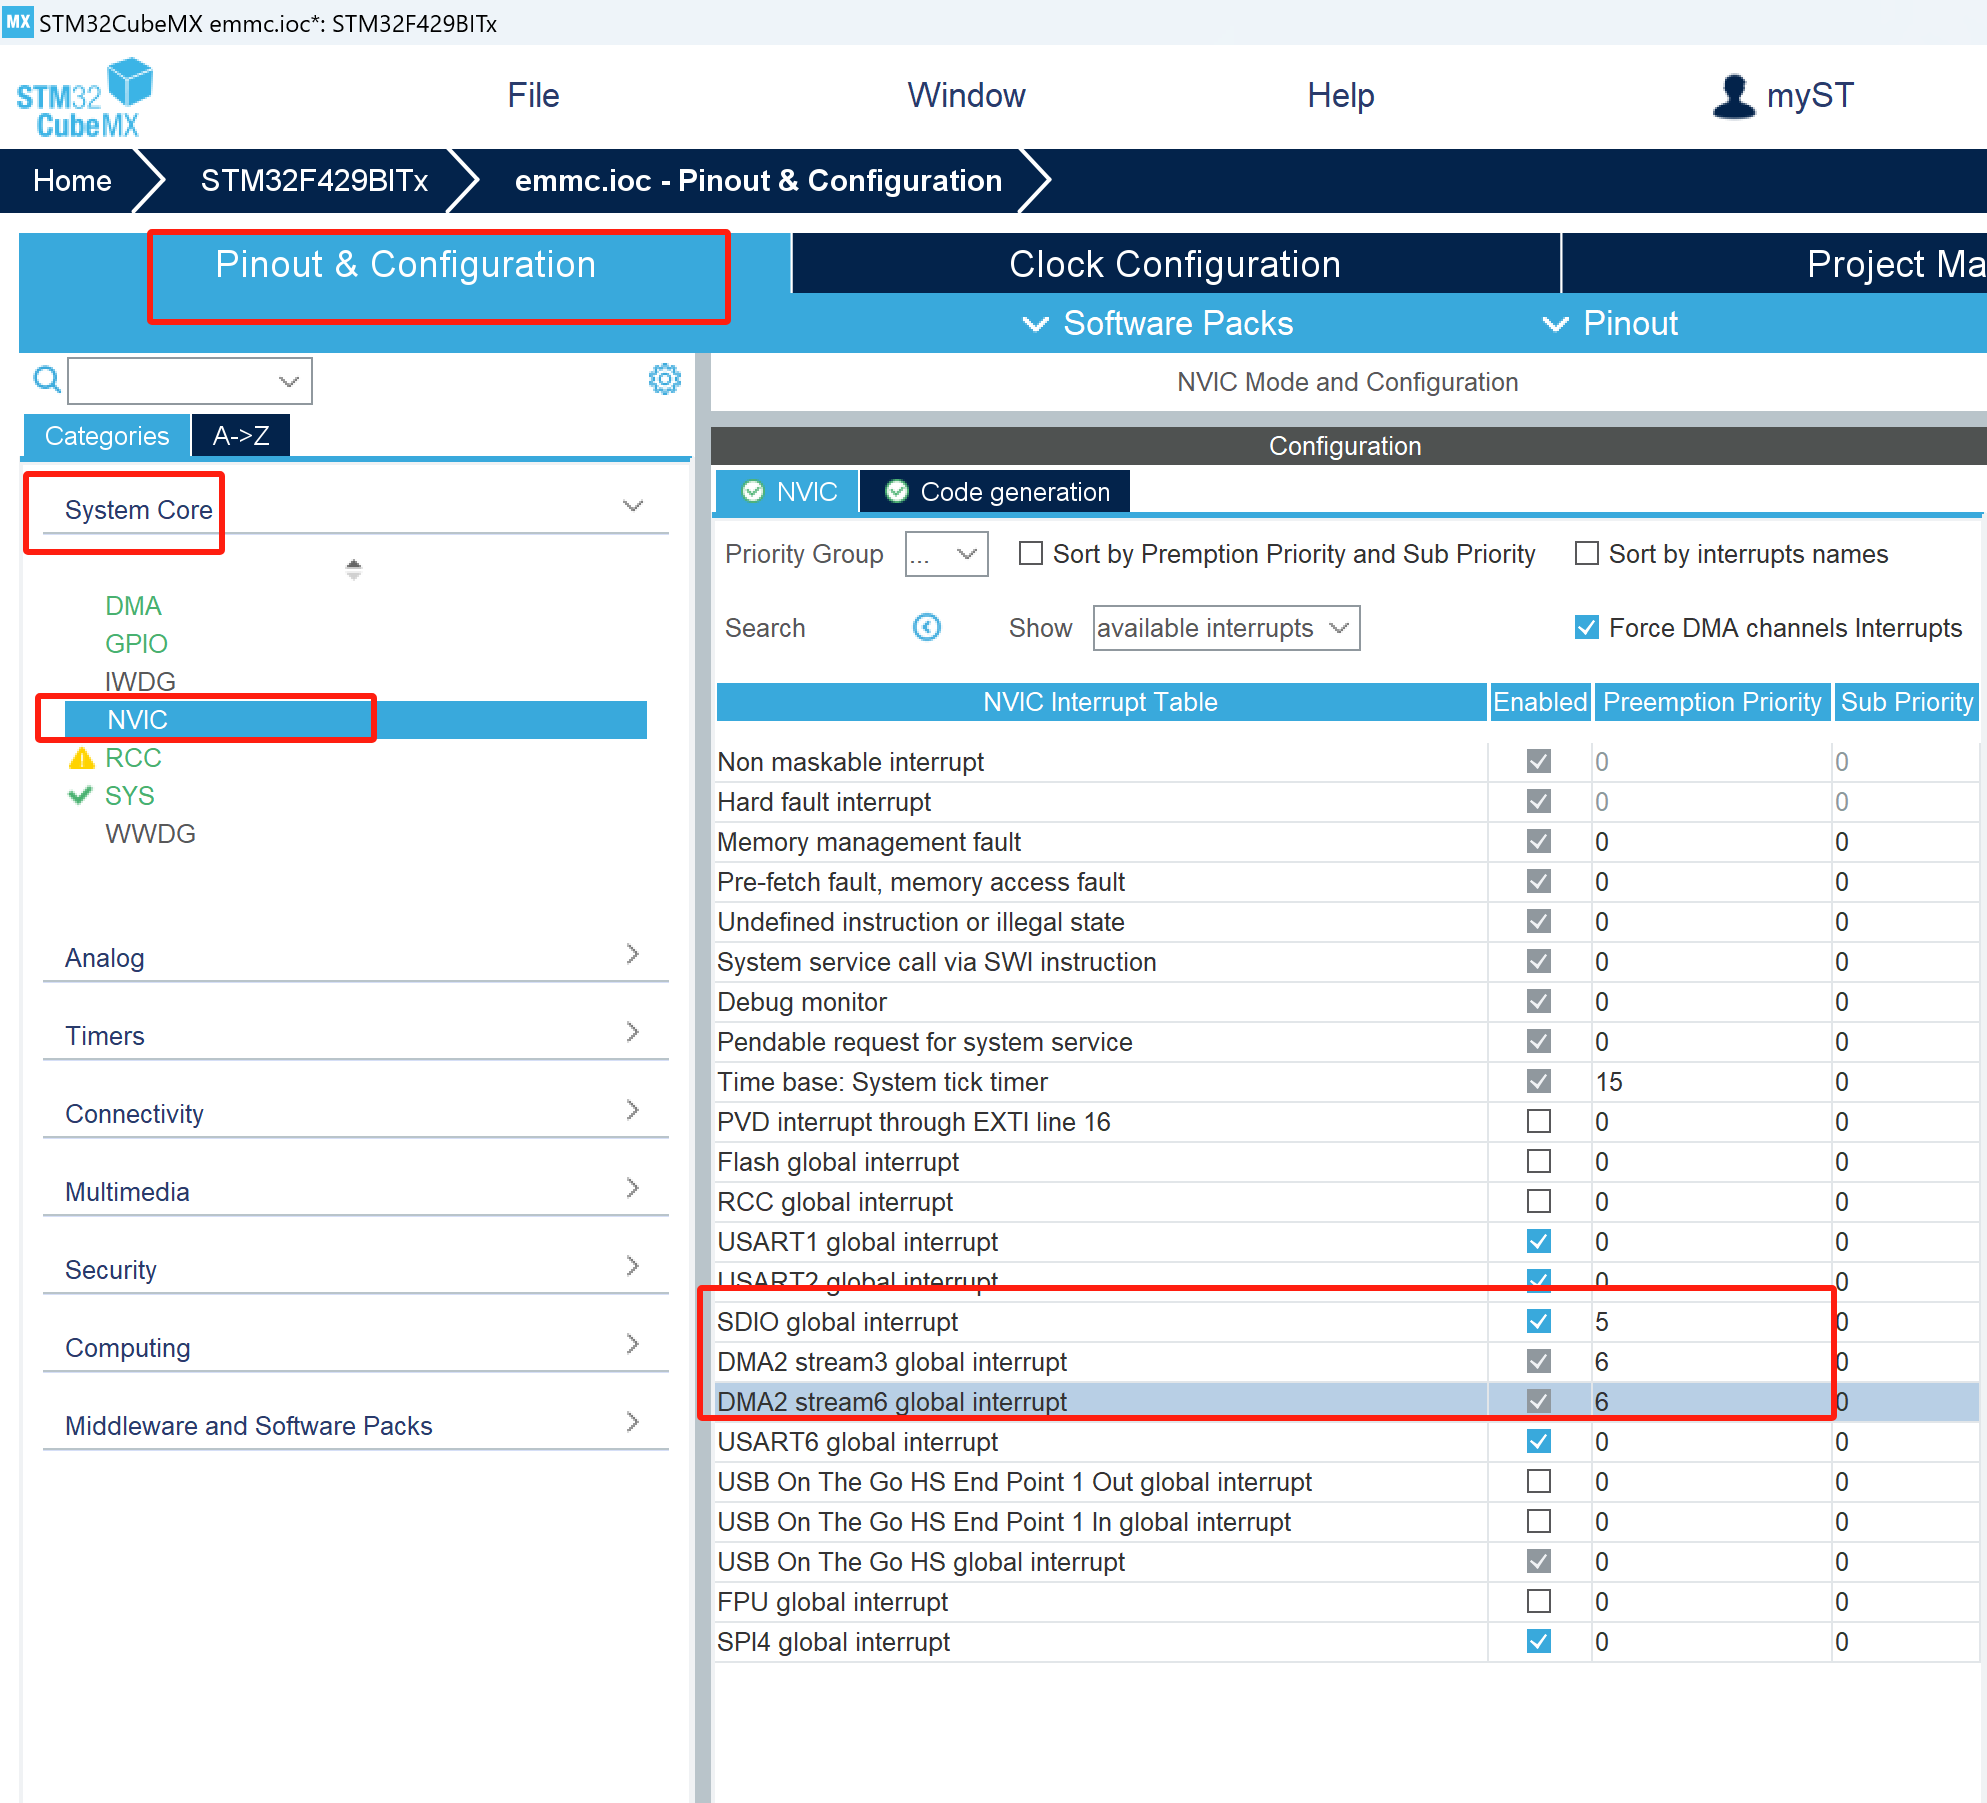Open the Window menu
The width and height of the screenshot is (1987, 1803).
pos(966,96)
